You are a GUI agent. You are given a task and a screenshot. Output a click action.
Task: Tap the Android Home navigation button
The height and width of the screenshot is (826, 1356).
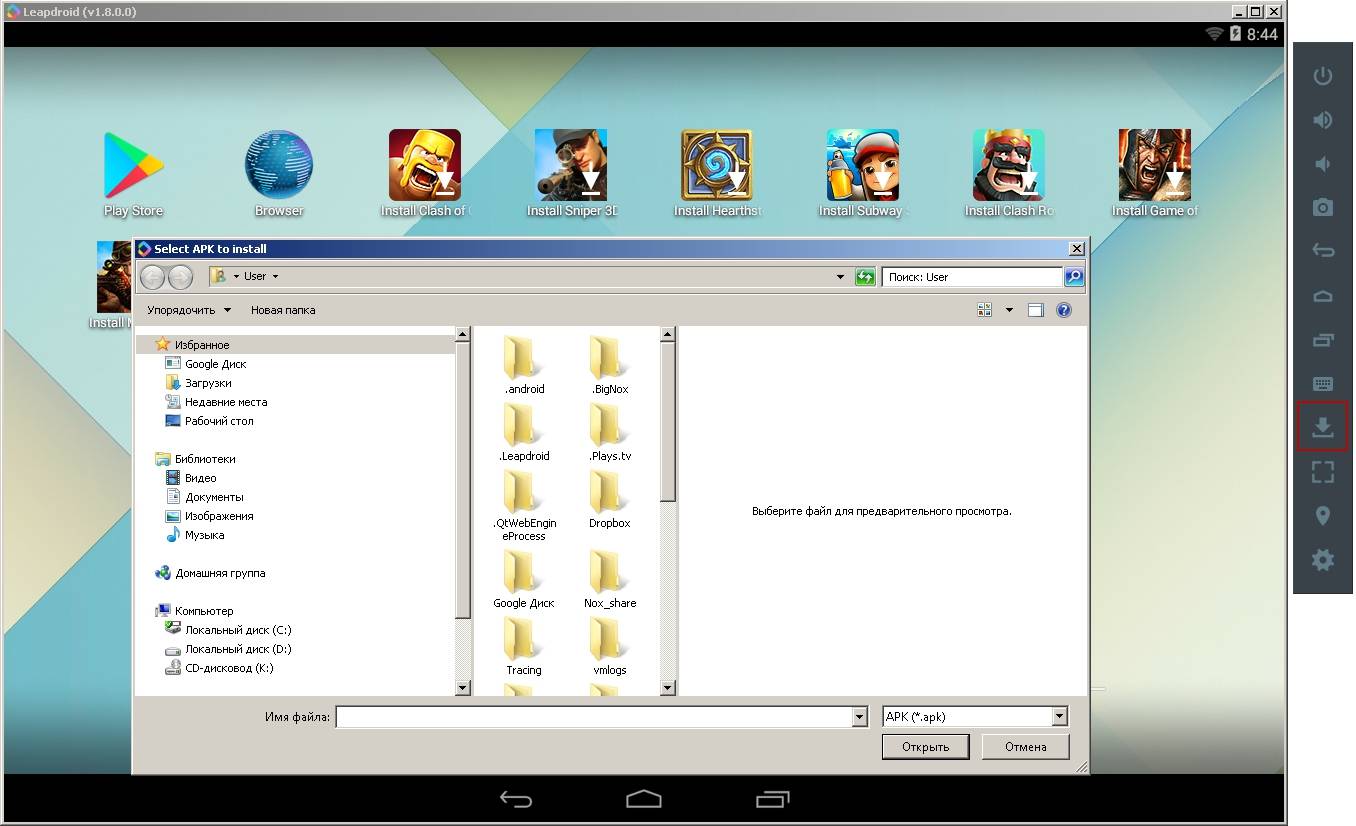tap(644, 799)
